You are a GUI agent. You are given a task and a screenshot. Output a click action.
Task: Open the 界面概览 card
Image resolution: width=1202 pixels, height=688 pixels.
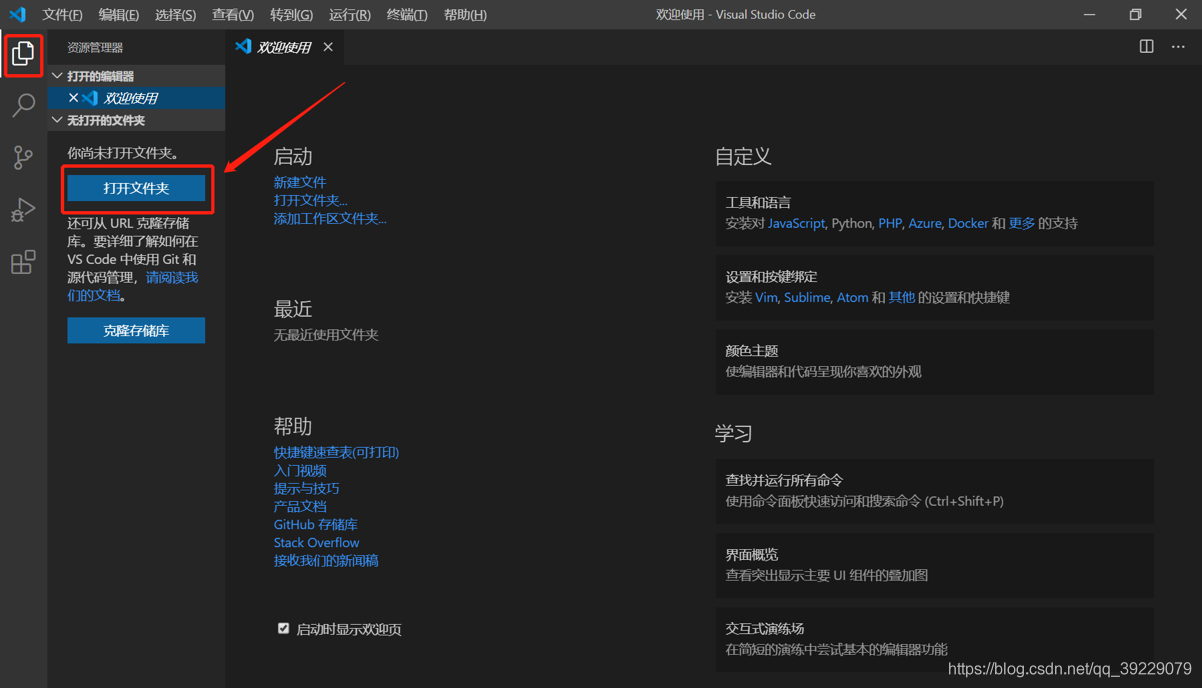tap(934, 565)
